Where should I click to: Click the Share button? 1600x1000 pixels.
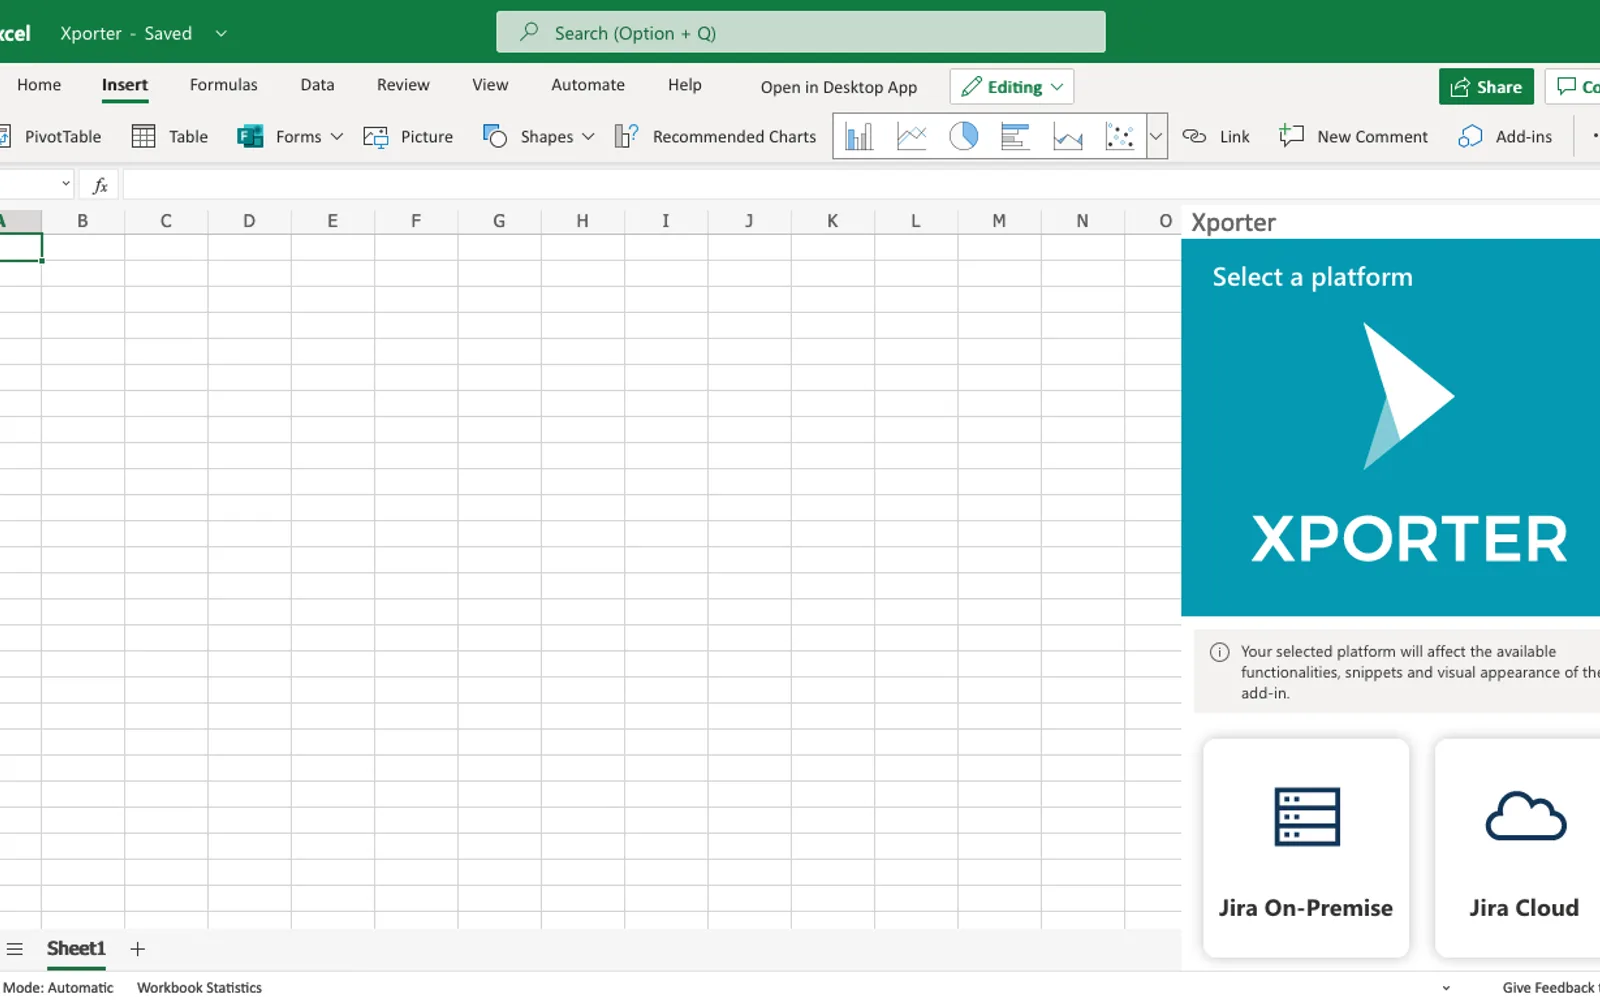[1486, 87]
